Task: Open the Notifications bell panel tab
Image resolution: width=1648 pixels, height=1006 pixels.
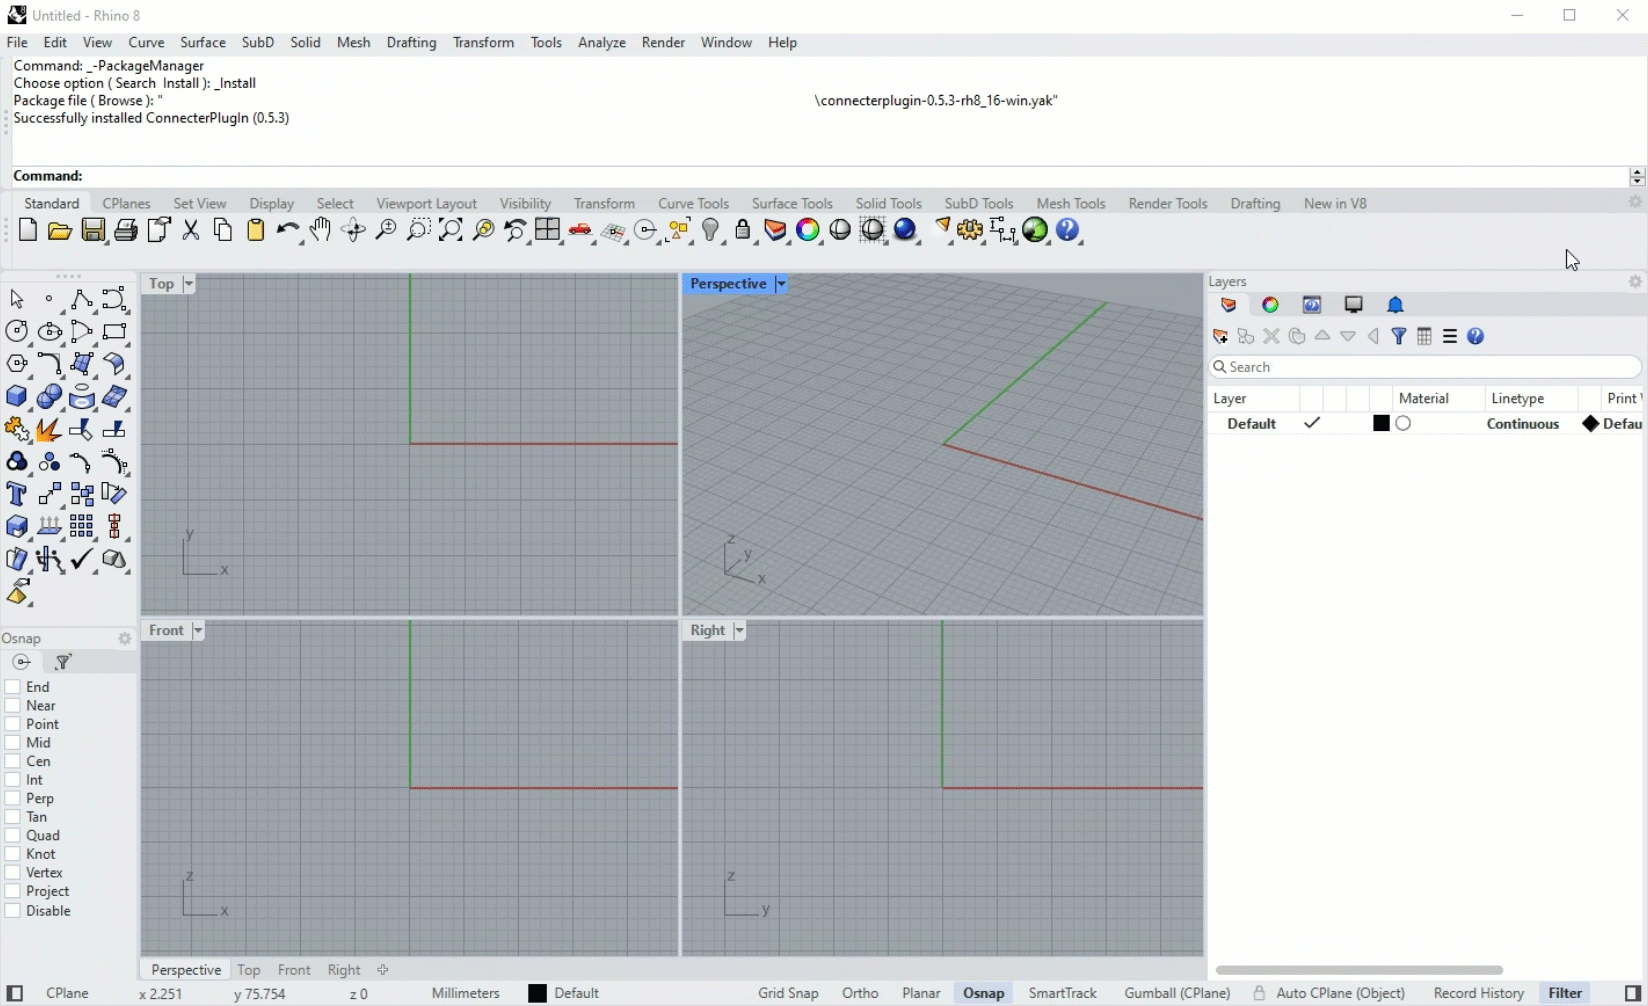Action: pos(1396,305)
